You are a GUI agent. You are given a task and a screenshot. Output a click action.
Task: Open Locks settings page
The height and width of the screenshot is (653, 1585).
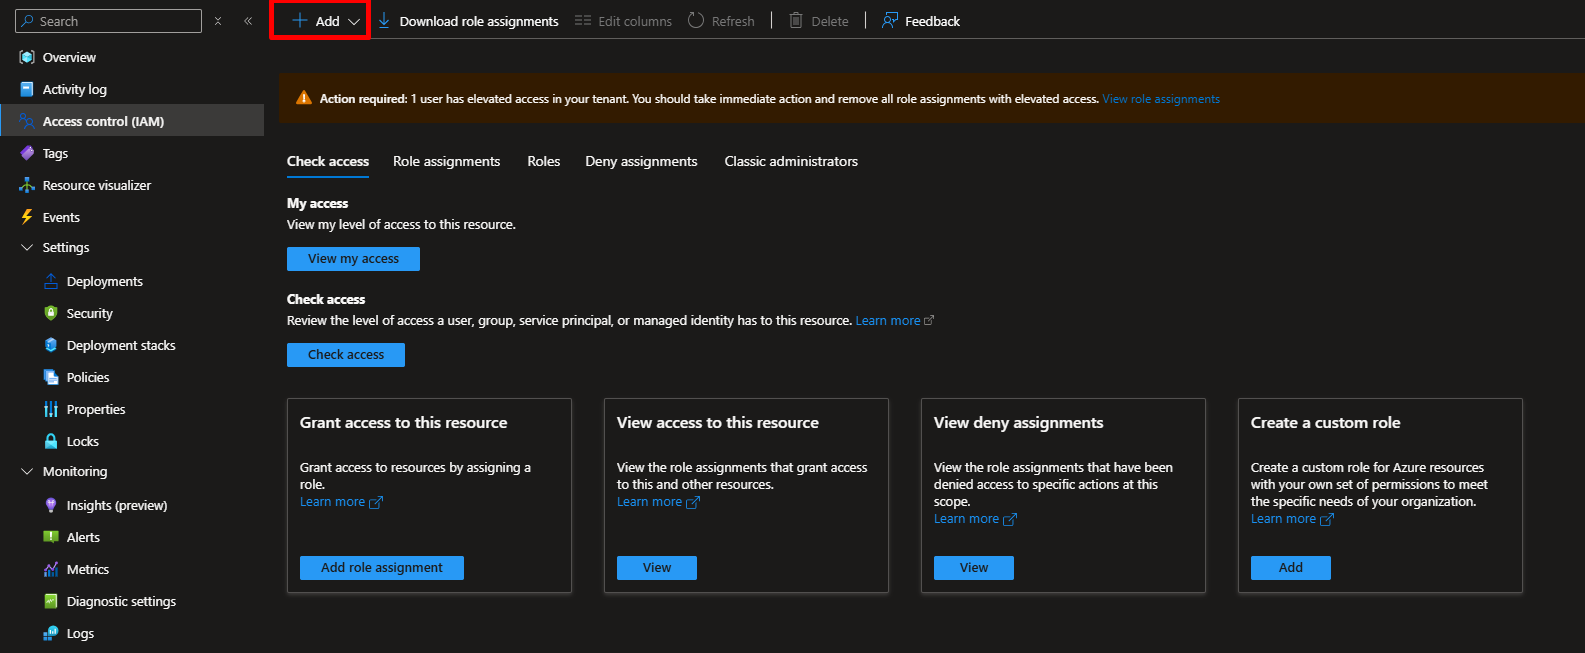point(82,441)
